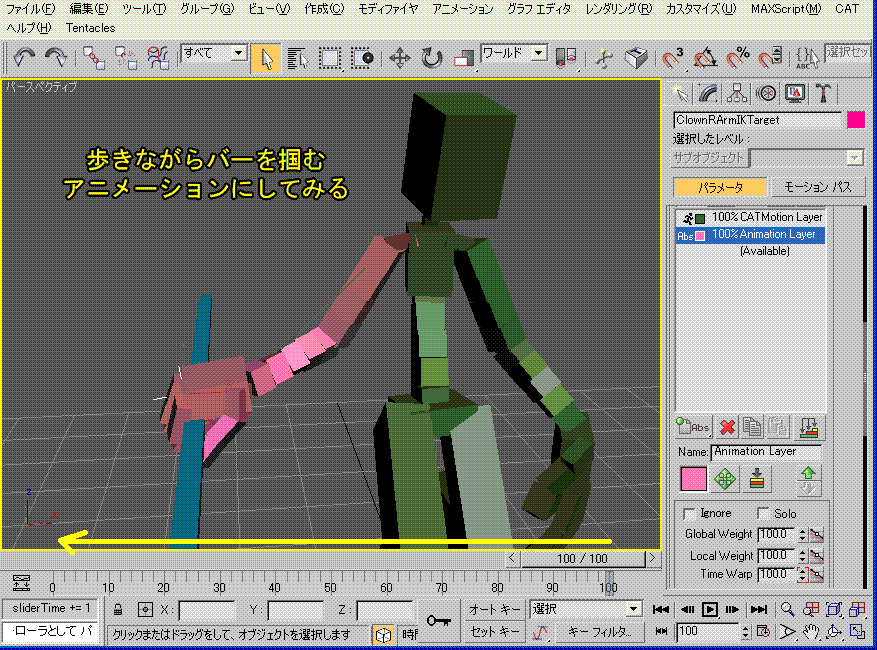Open the Create command panel tab
The width and height of the screenshot is (877, 650).
coord(680,93)
